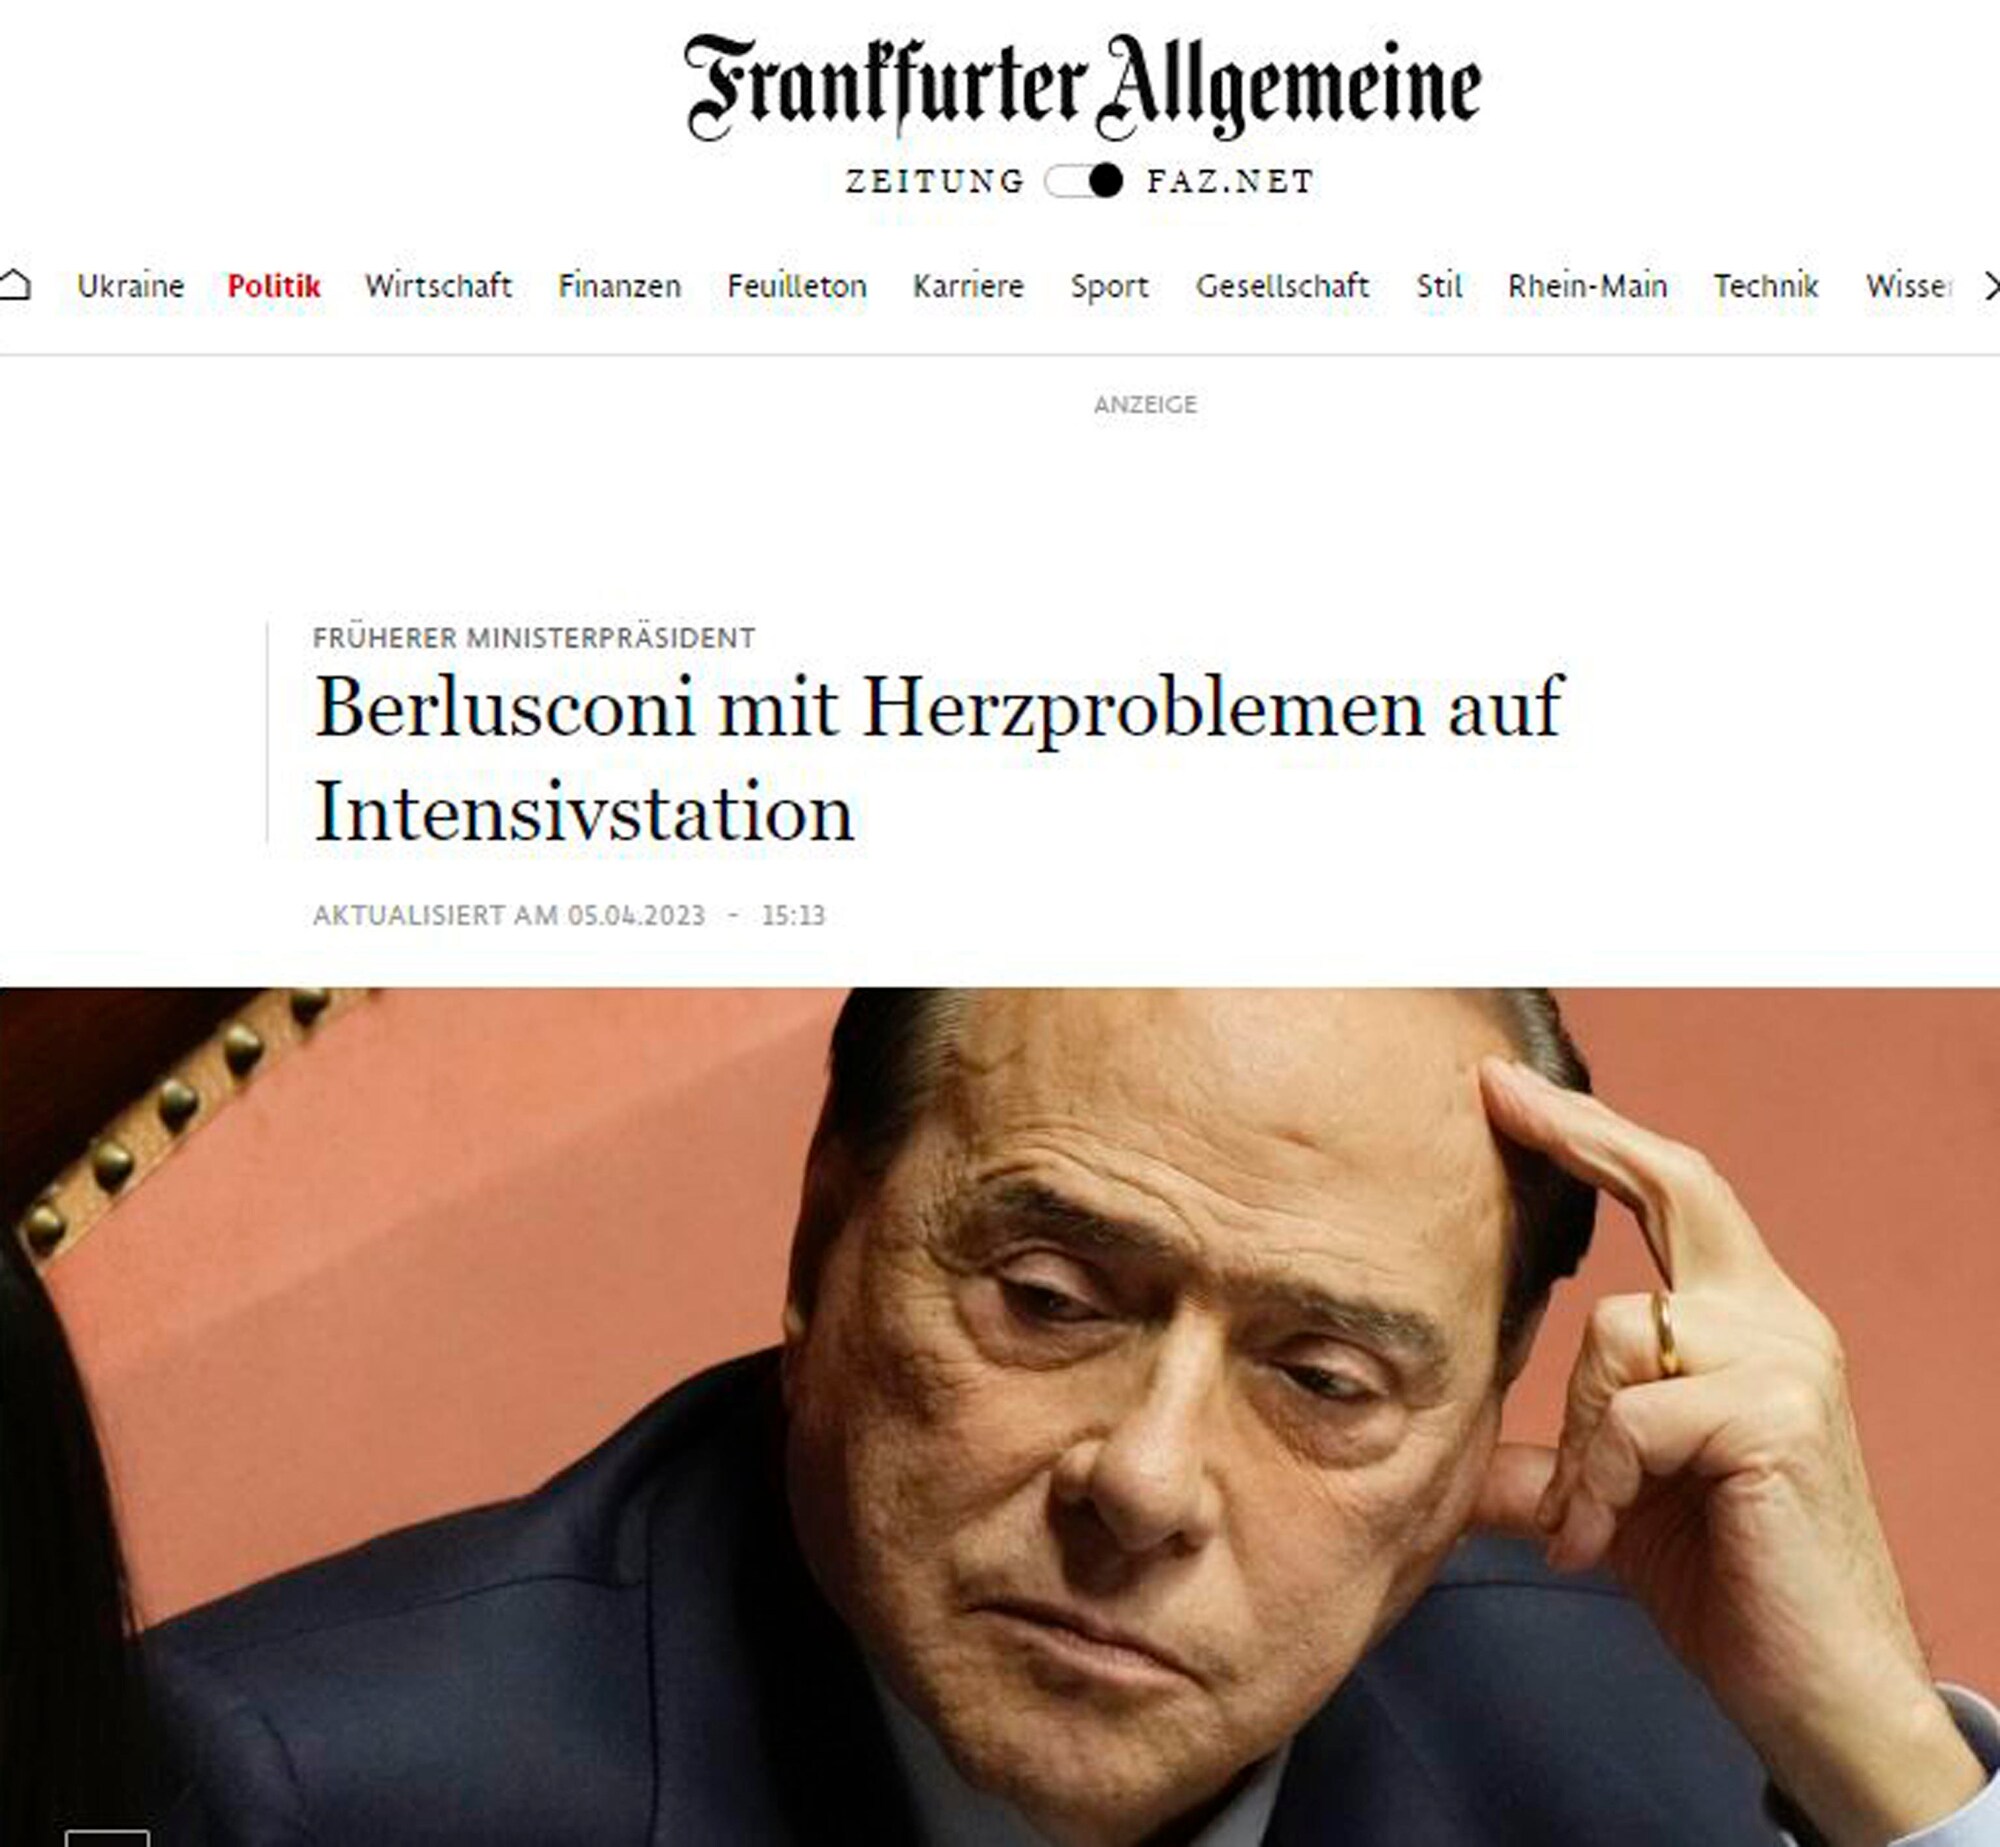
Task: Toggle the Zeitung / FAZ.NET switch
Action: tap(1083, 181)
